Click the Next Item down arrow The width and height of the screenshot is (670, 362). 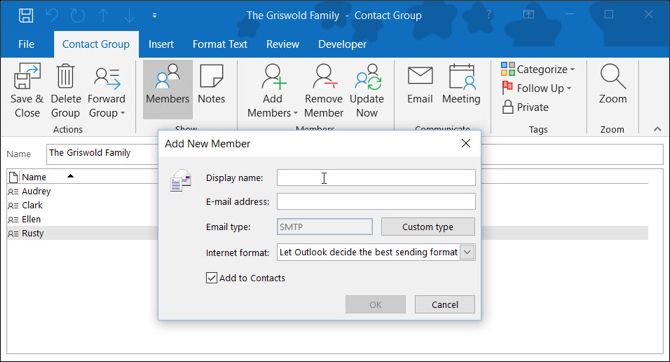129,16
